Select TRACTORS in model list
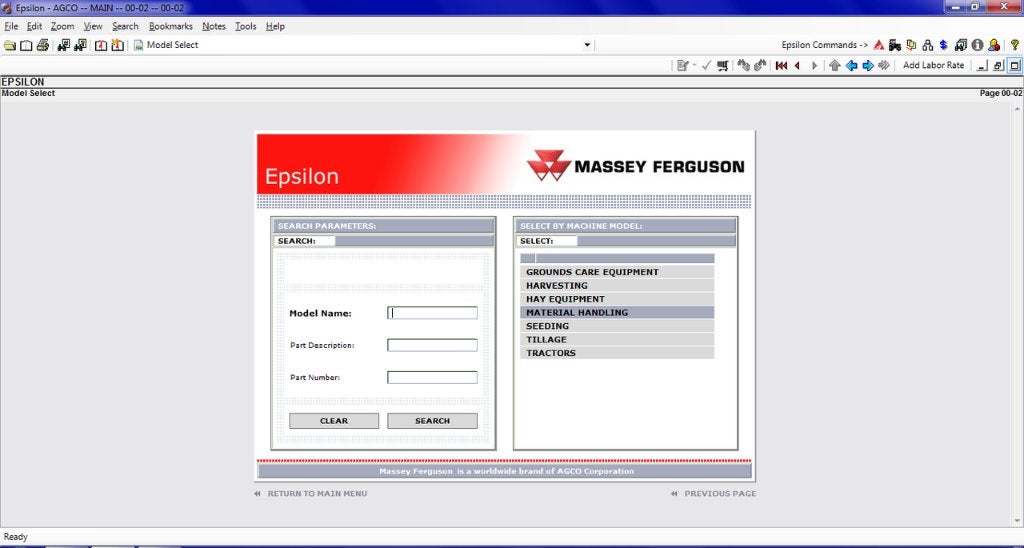Screen dimensions: 1024x548 (617, 353)
